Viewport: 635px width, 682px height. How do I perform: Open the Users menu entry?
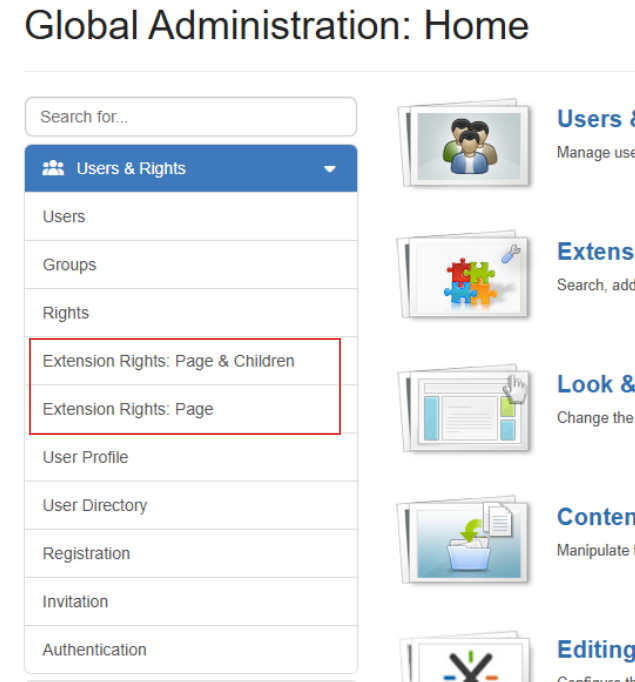(64, 217)
